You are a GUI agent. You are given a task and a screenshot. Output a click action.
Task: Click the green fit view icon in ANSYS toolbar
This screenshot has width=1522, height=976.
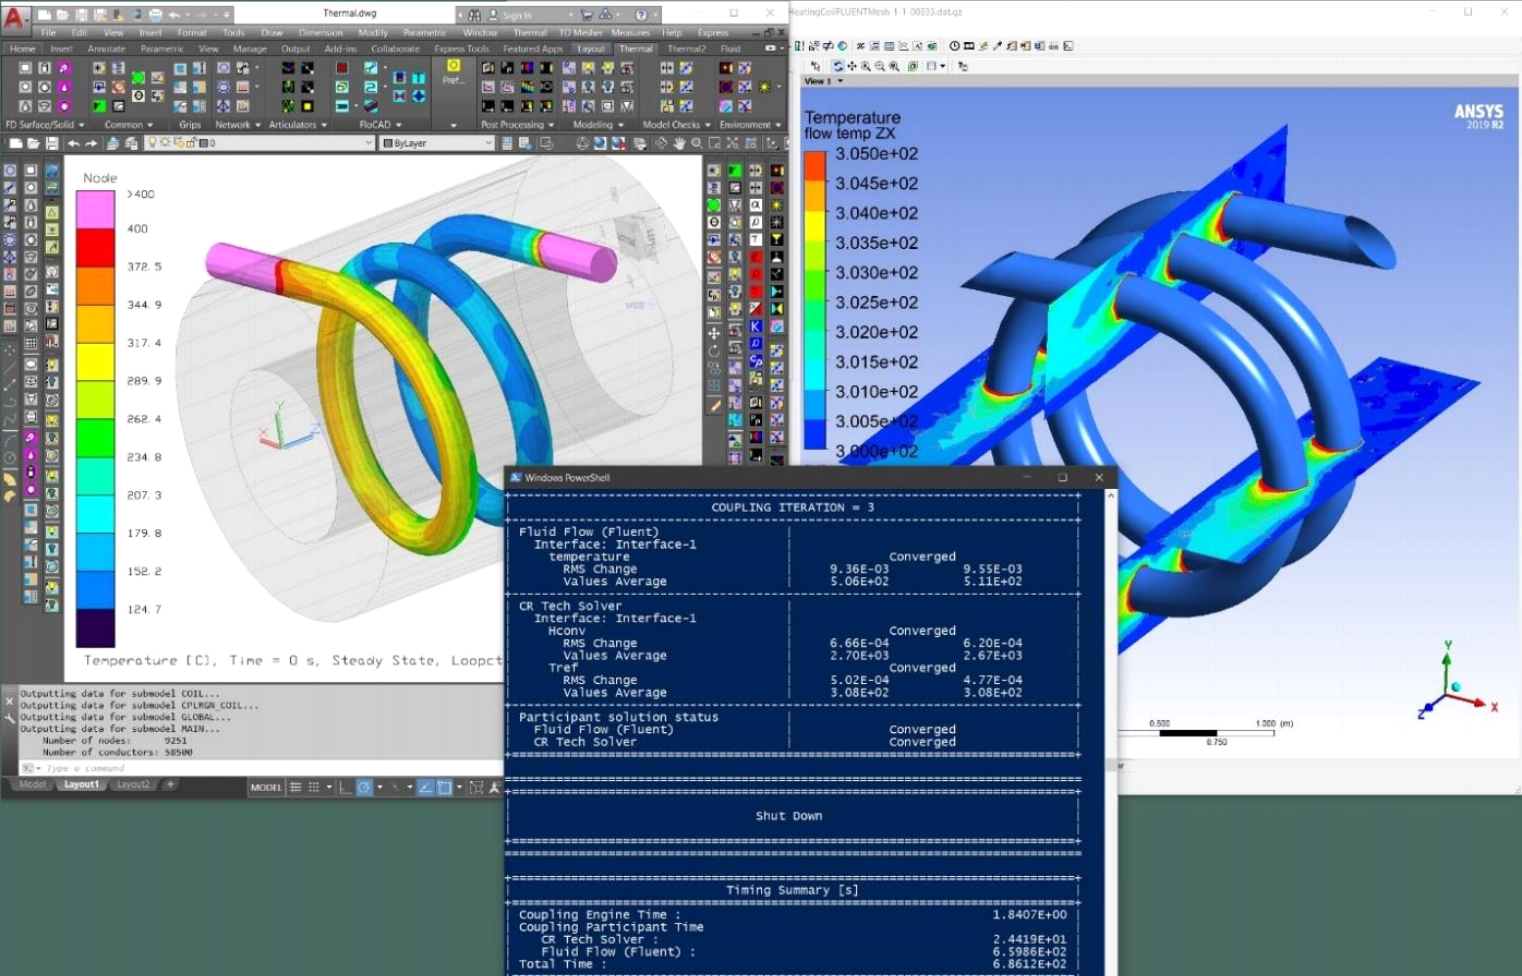click(x=912, y=66)
